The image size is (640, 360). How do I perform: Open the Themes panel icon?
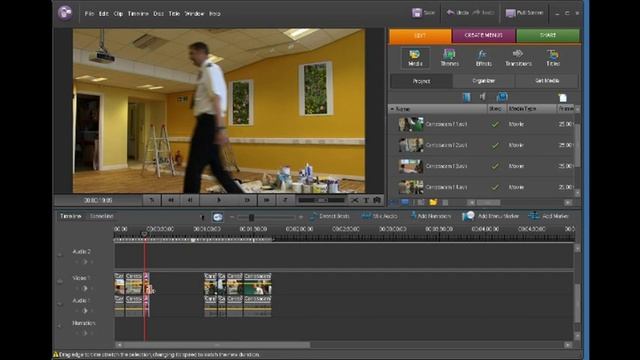tap(449, 58)
